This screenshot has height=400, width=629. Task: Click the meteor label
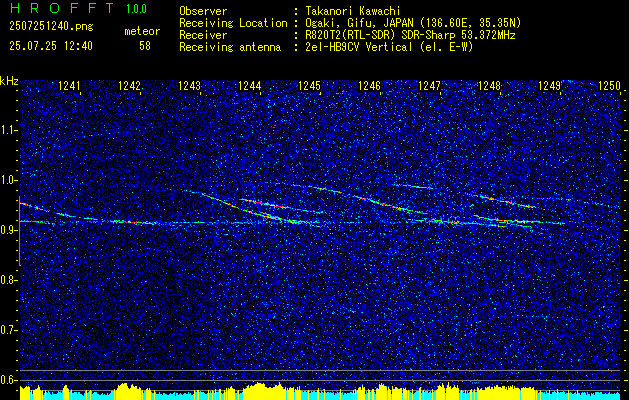(x=142, y=31)
